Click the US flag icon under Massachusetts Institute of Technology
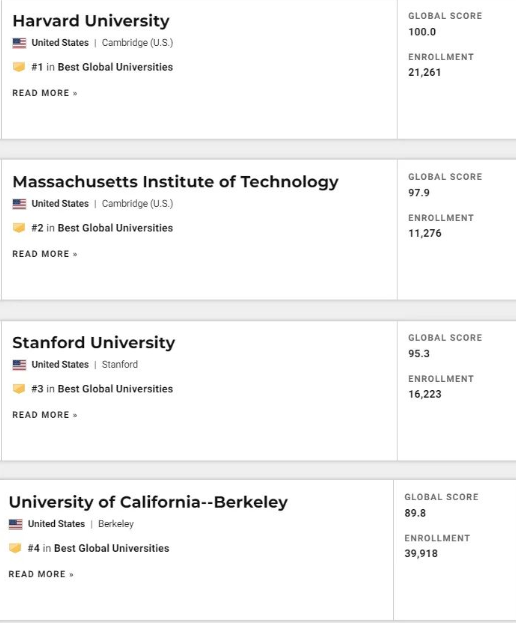 point(19,204)
